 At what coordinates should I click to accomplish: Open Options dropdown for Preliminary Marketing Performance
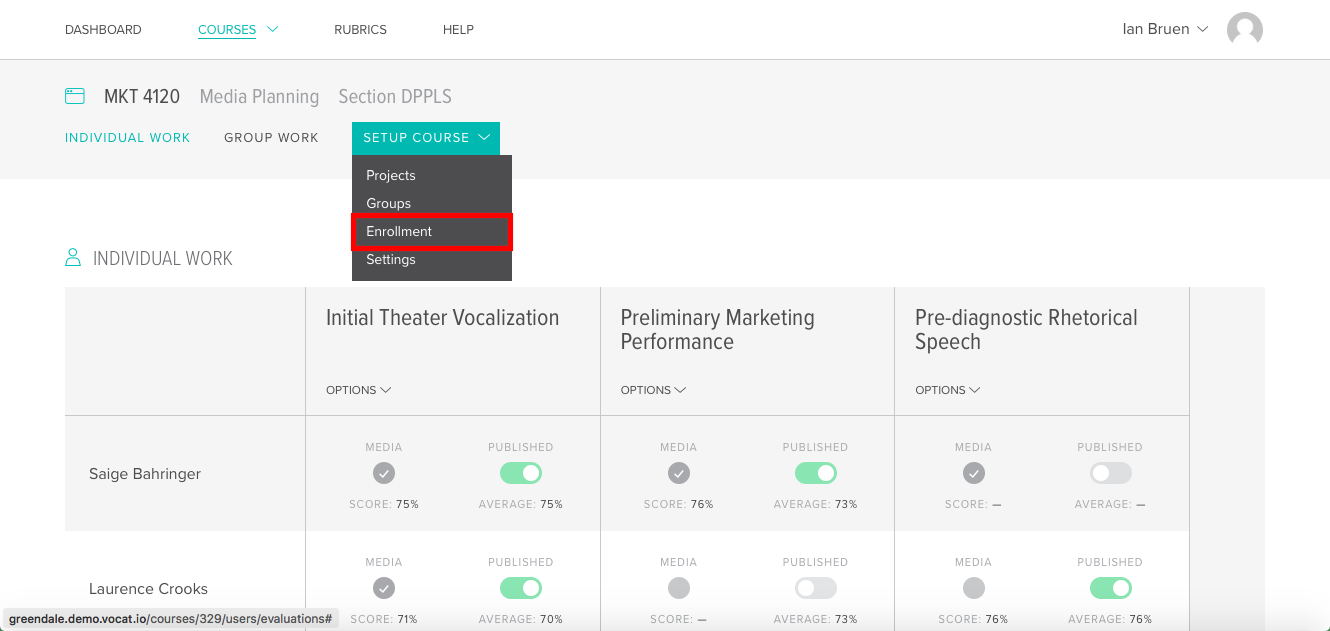coord(653,390)
